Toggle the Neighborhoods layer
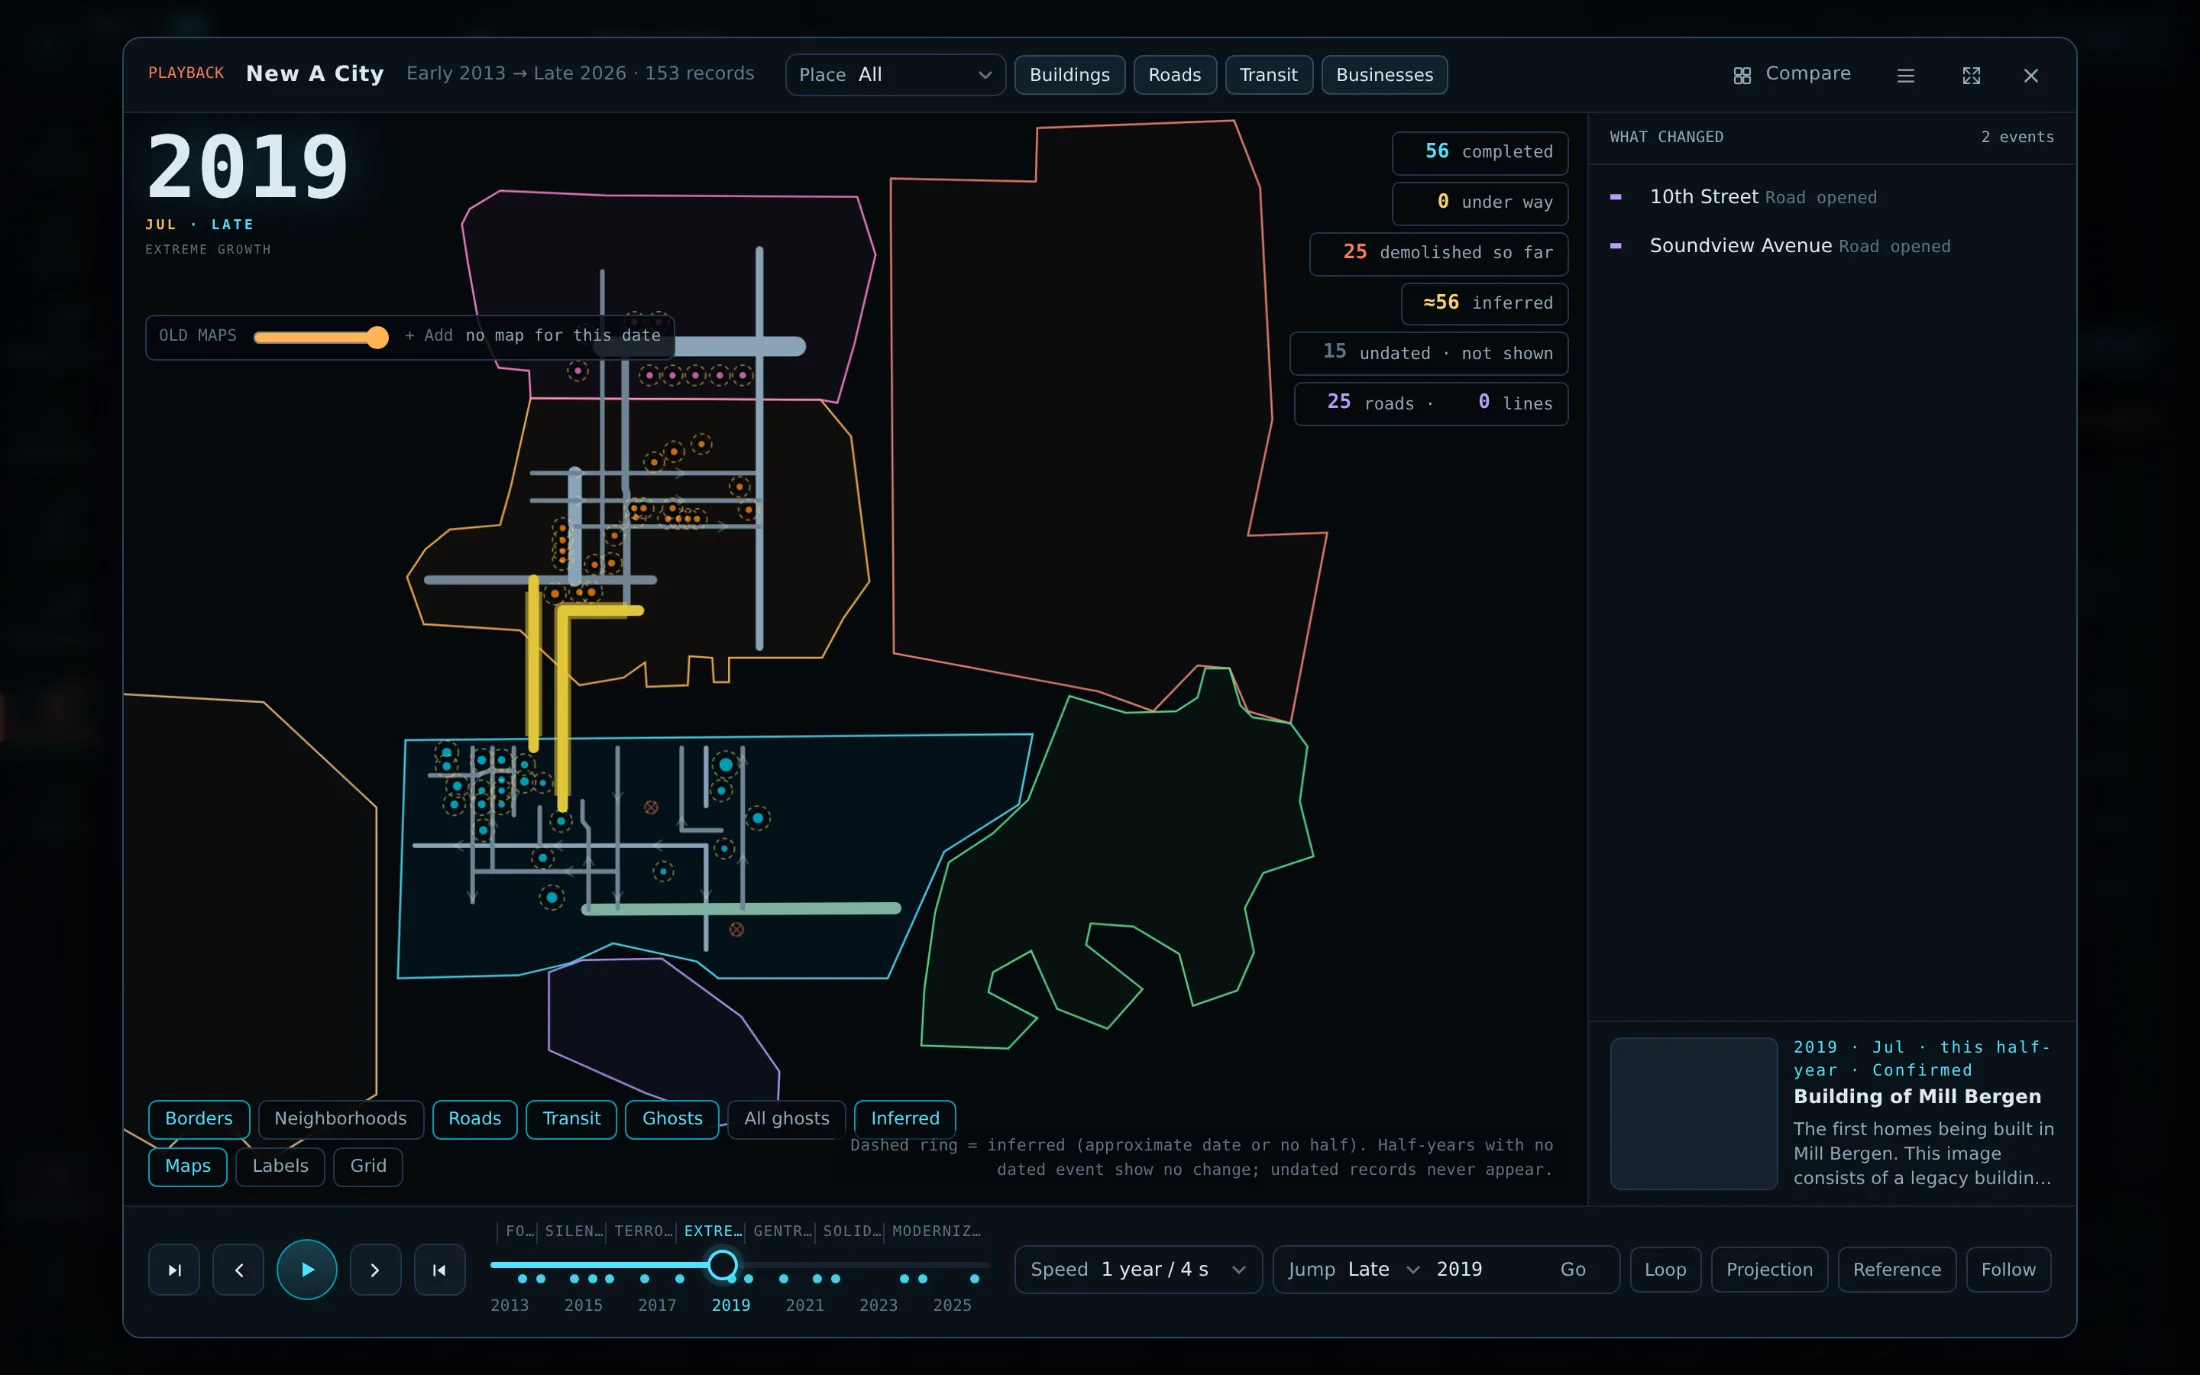Viewport: 2200px width, 1375px height. pos(340,1118)
